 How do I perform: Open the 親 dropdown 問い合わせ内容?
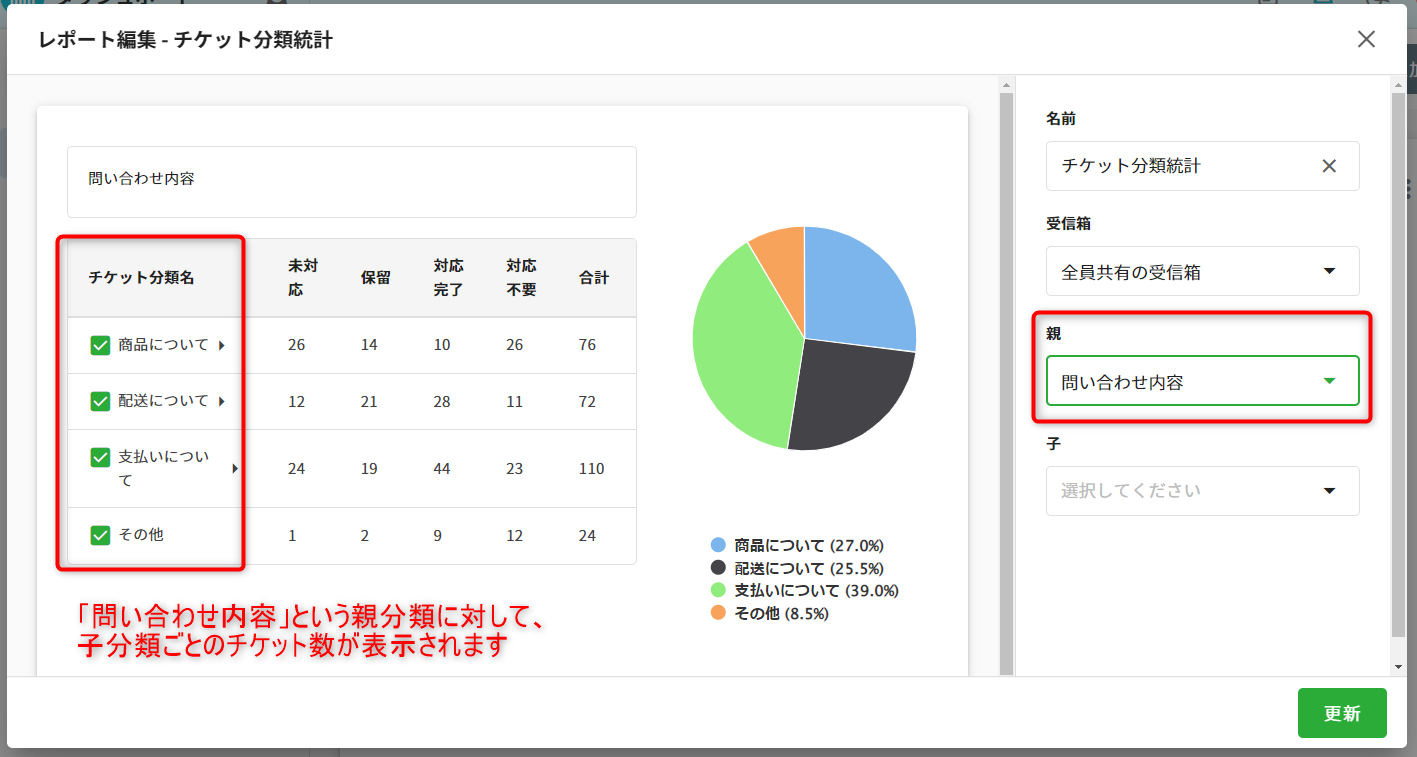(1202, 381)
